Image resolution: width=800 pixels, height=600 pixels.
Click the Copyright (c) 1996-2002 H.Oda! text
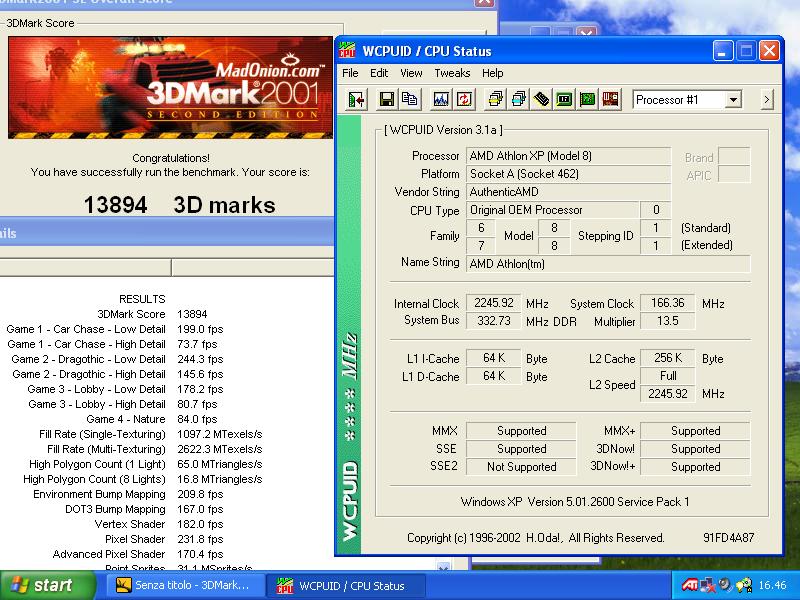click(x=536, y=538)
